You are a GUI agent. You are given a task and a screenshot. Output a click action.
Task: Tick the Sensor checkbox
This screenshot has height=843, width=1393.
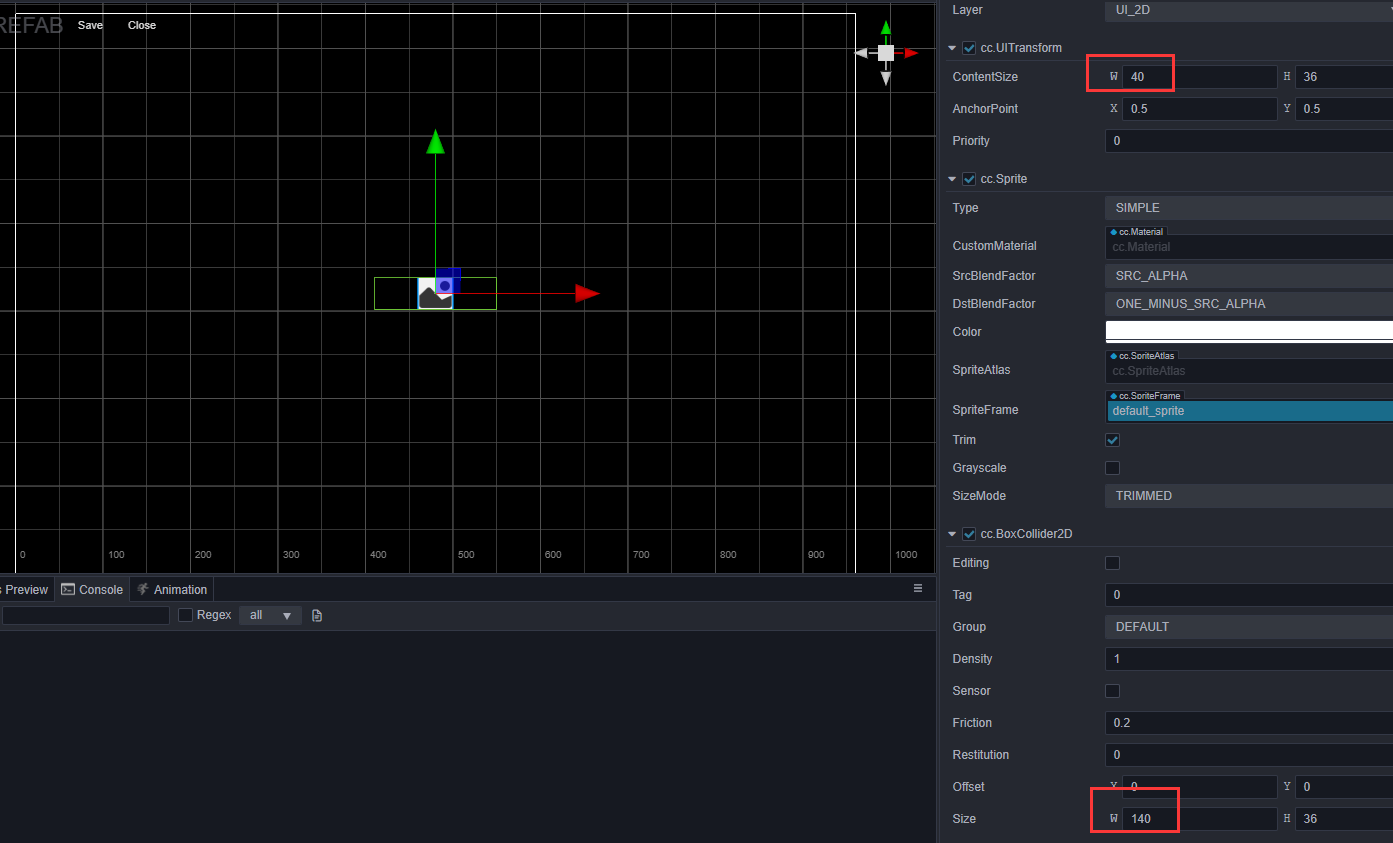1112,691
